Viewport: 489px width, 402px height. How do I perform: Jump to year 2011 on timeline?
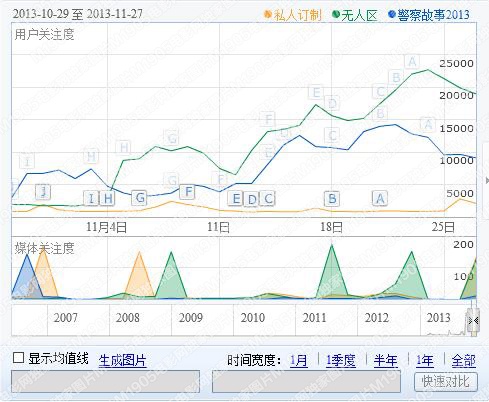tap(315, 318)
